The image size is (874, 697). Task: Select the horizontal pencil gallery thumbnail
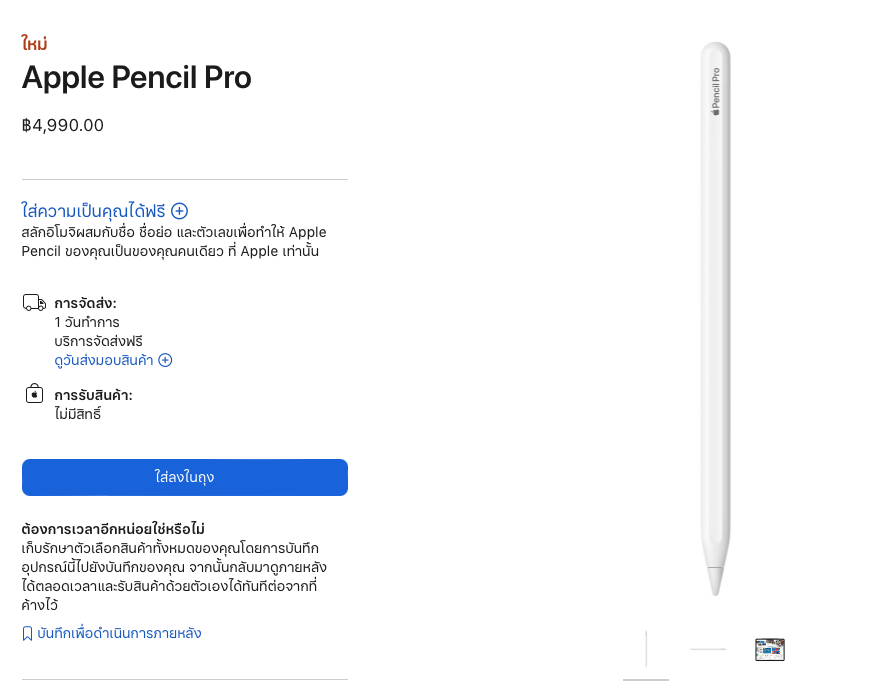pyautogui.click(x=708, y=649)
